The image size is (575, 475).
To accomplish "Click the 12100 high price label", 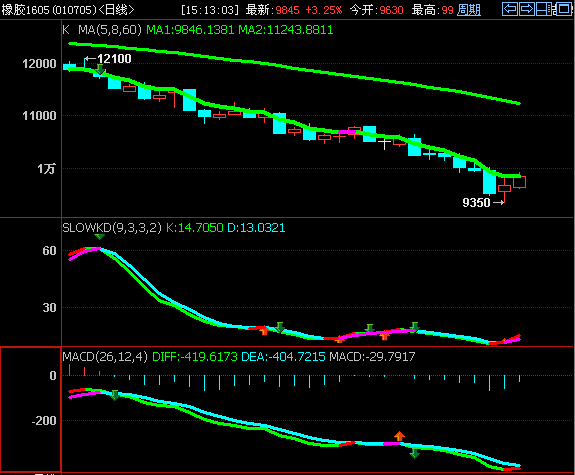I will tap(109, 59).
